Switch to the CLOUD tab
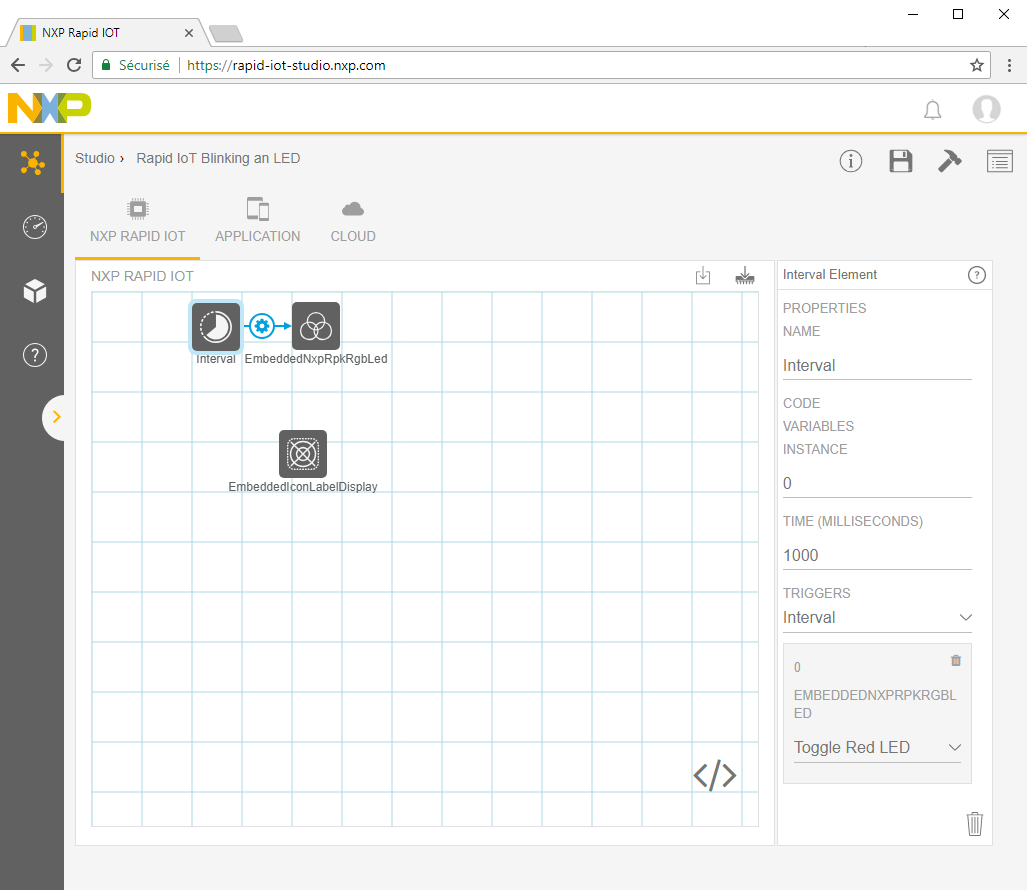 (353, 222)
